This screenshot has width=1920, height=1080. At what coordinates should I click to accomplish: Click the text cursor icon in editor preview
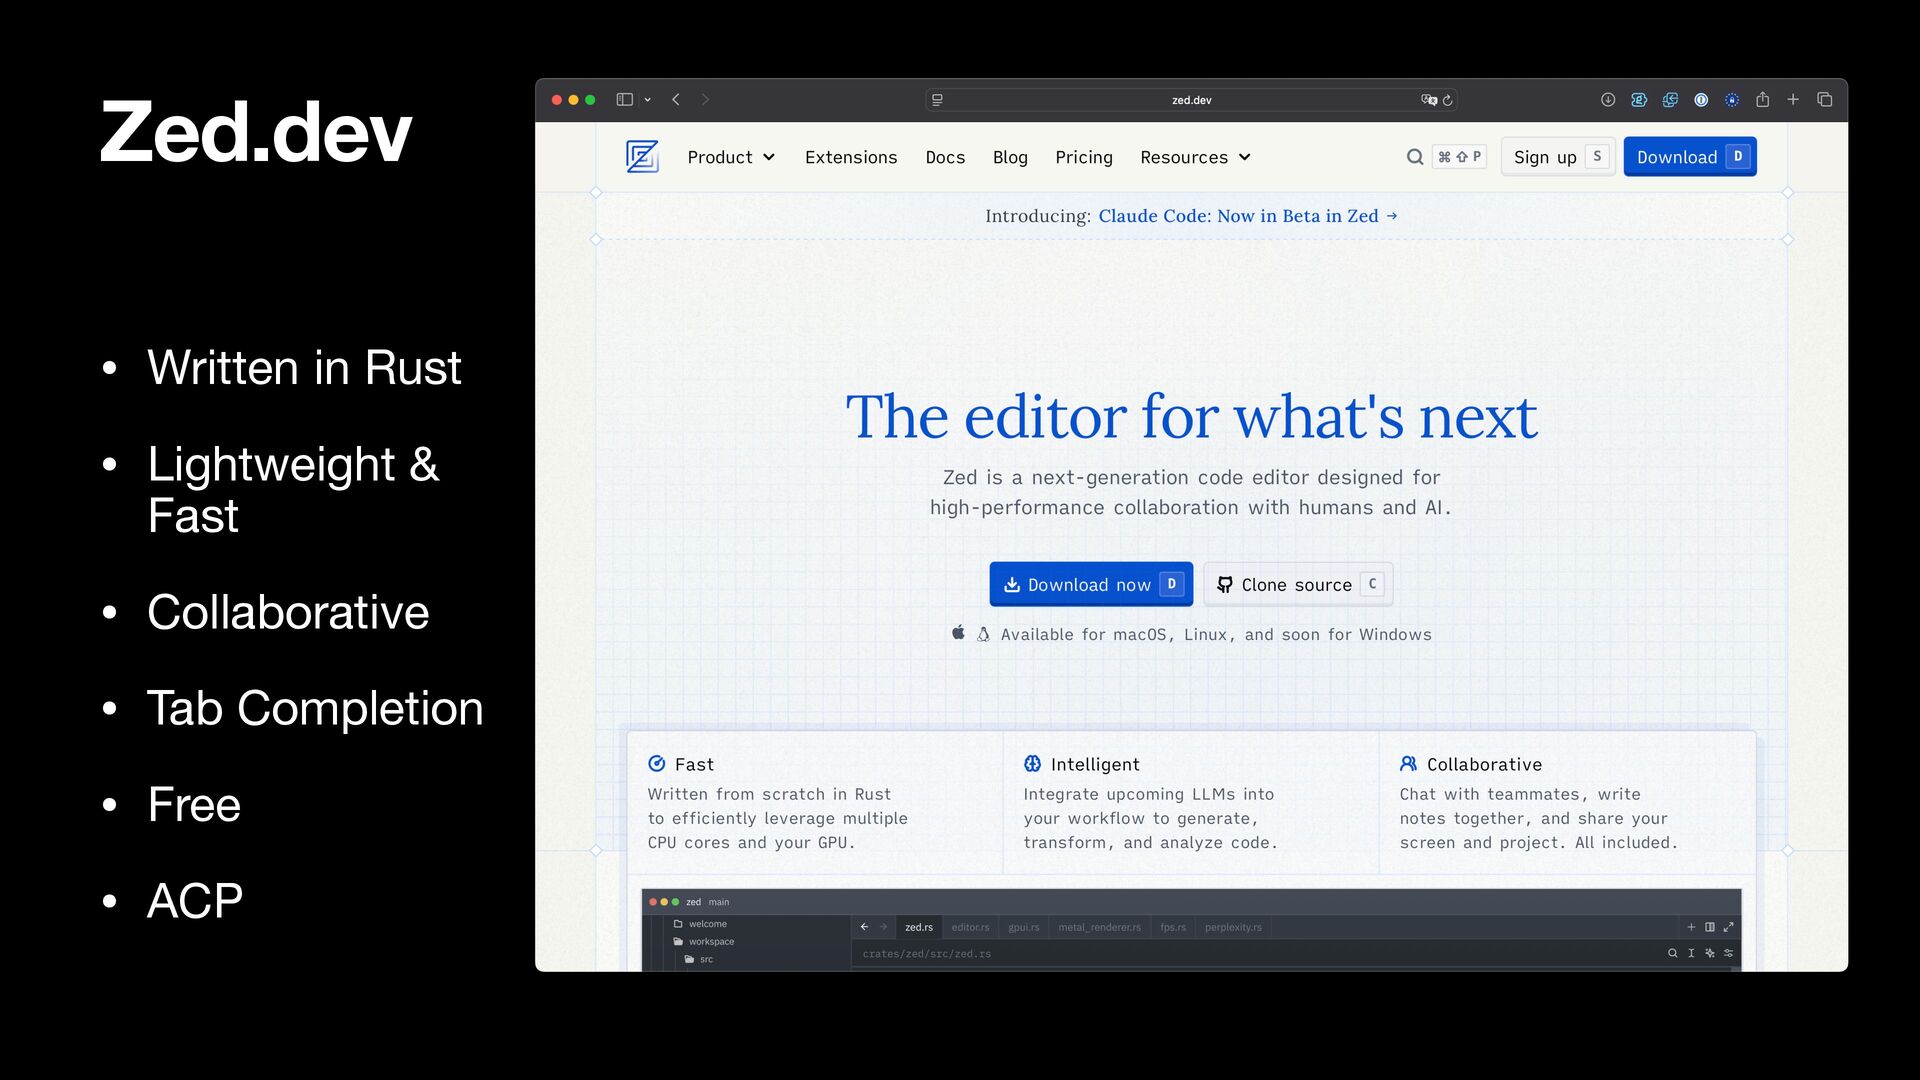[x=1691, y=953]
